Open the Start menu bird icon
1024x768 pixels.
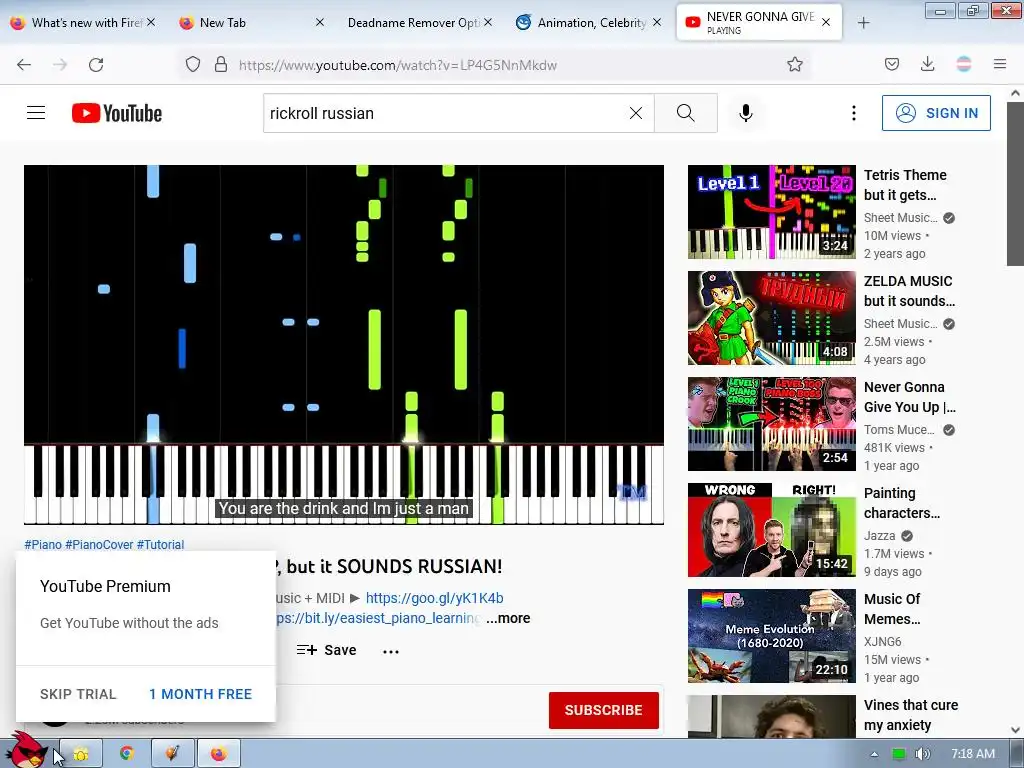(x=29, y=750)
